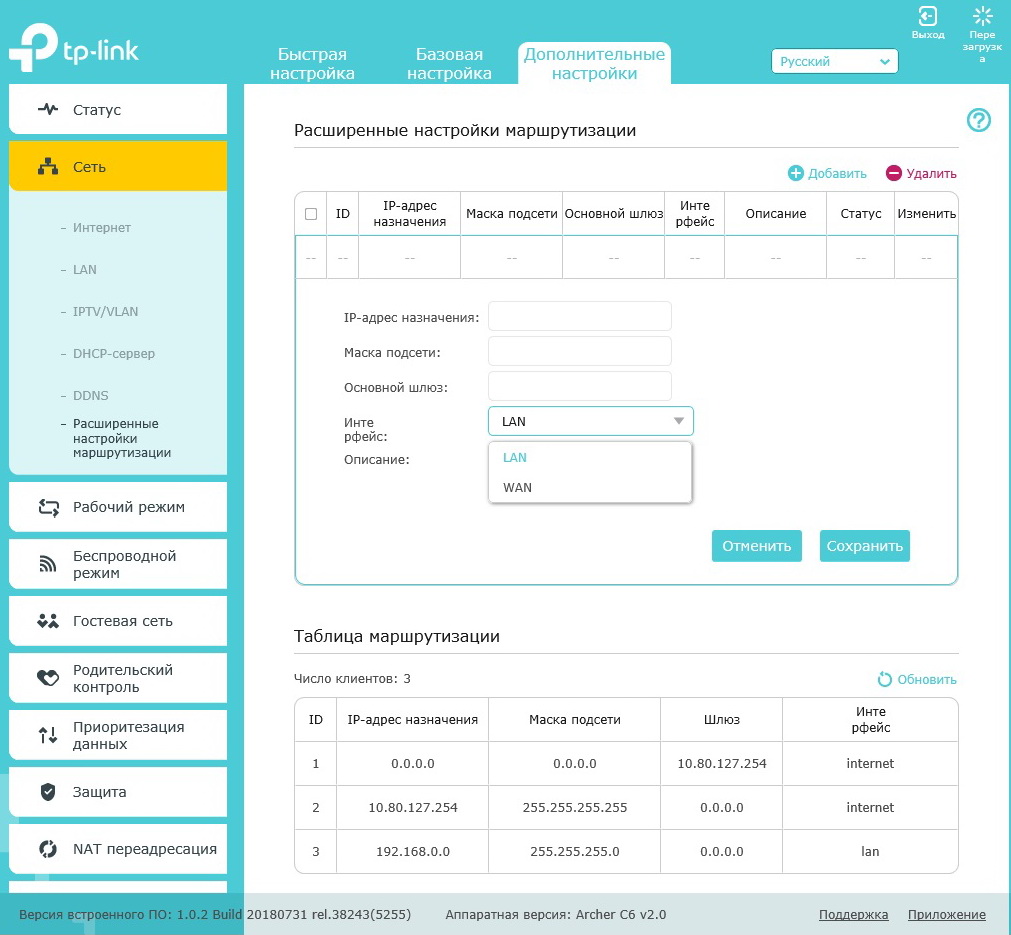
Task: Collapse the interface dropdown showing LAN
Action: point(590,421)
